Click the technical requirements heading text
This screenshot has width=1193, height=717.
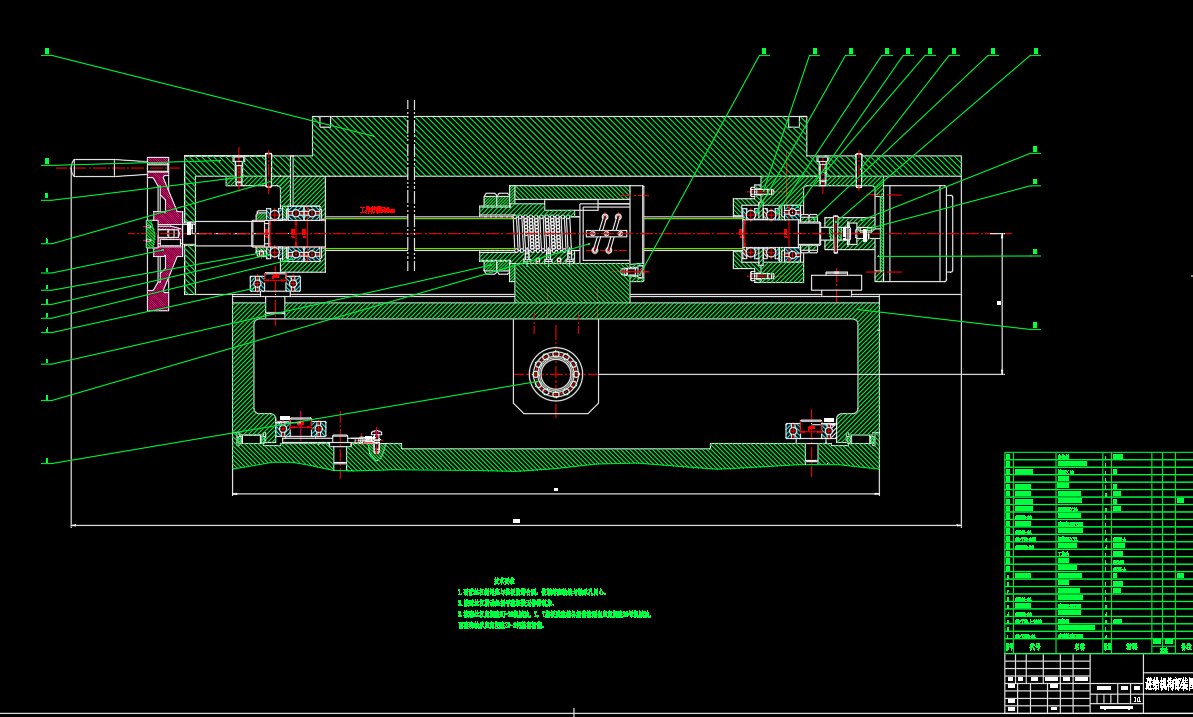coord(504,581)
